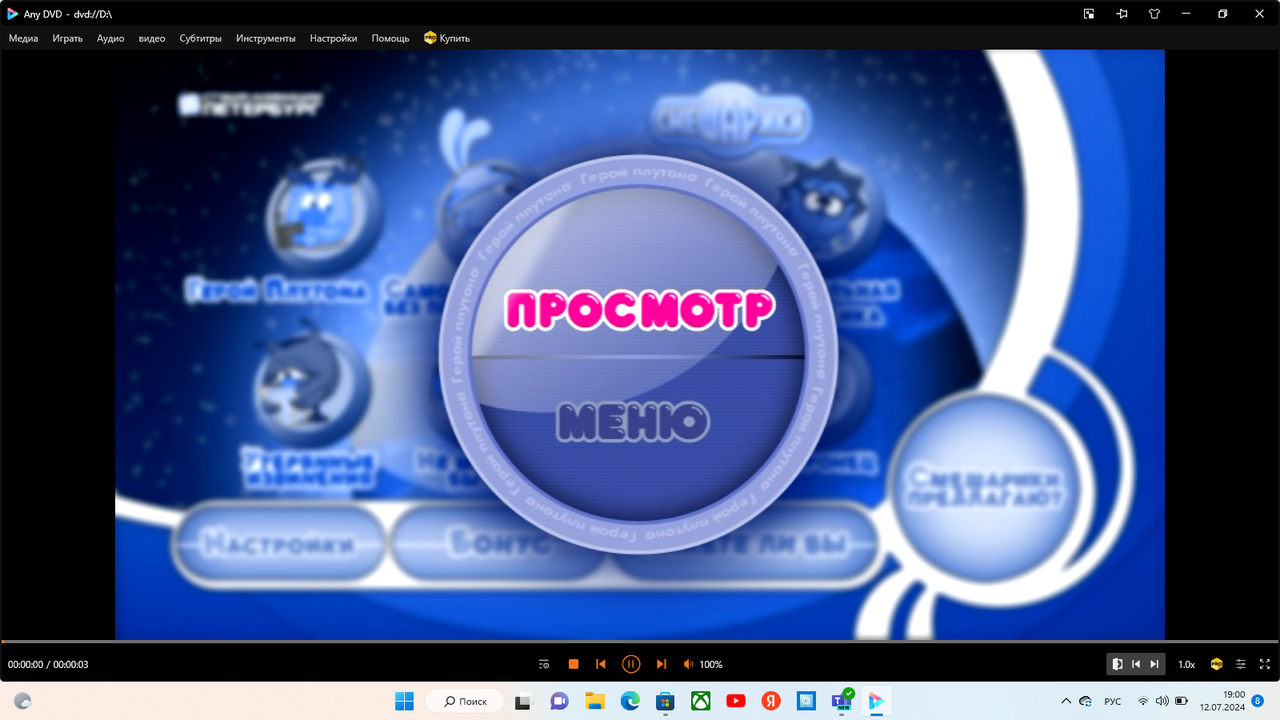Select ПРОСМОТР on the DVD menu
The height and width of the screenshot is (720, 1280).
[x=640, y=310]
